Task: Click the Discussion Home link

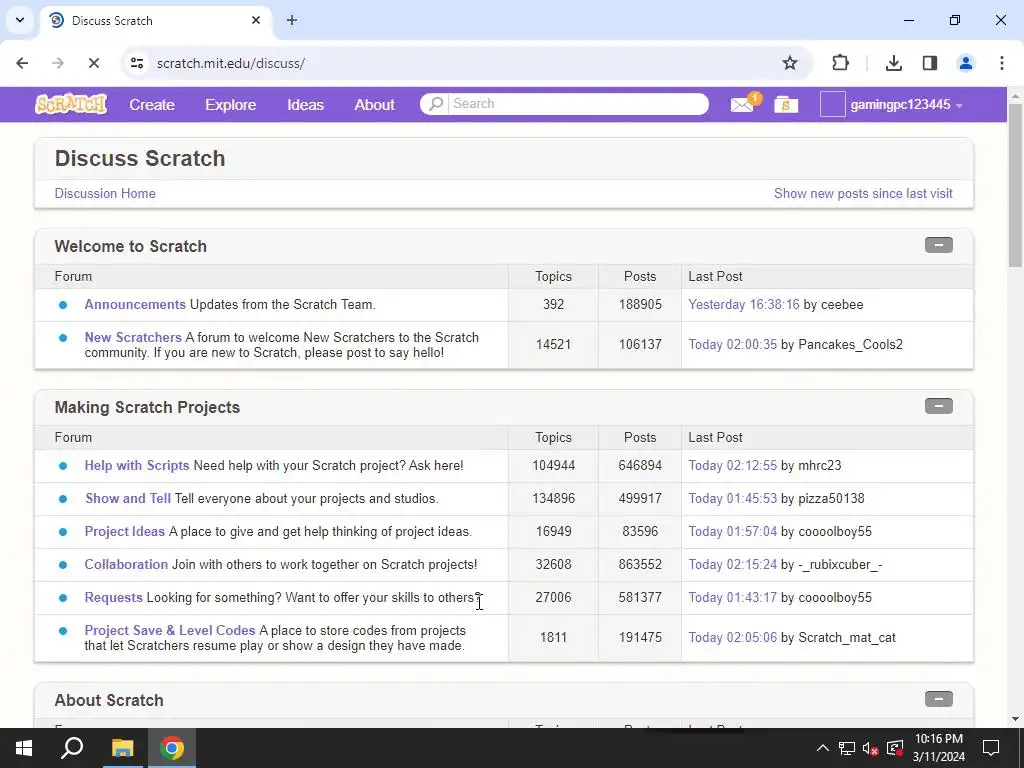Action: coord(105,193)
